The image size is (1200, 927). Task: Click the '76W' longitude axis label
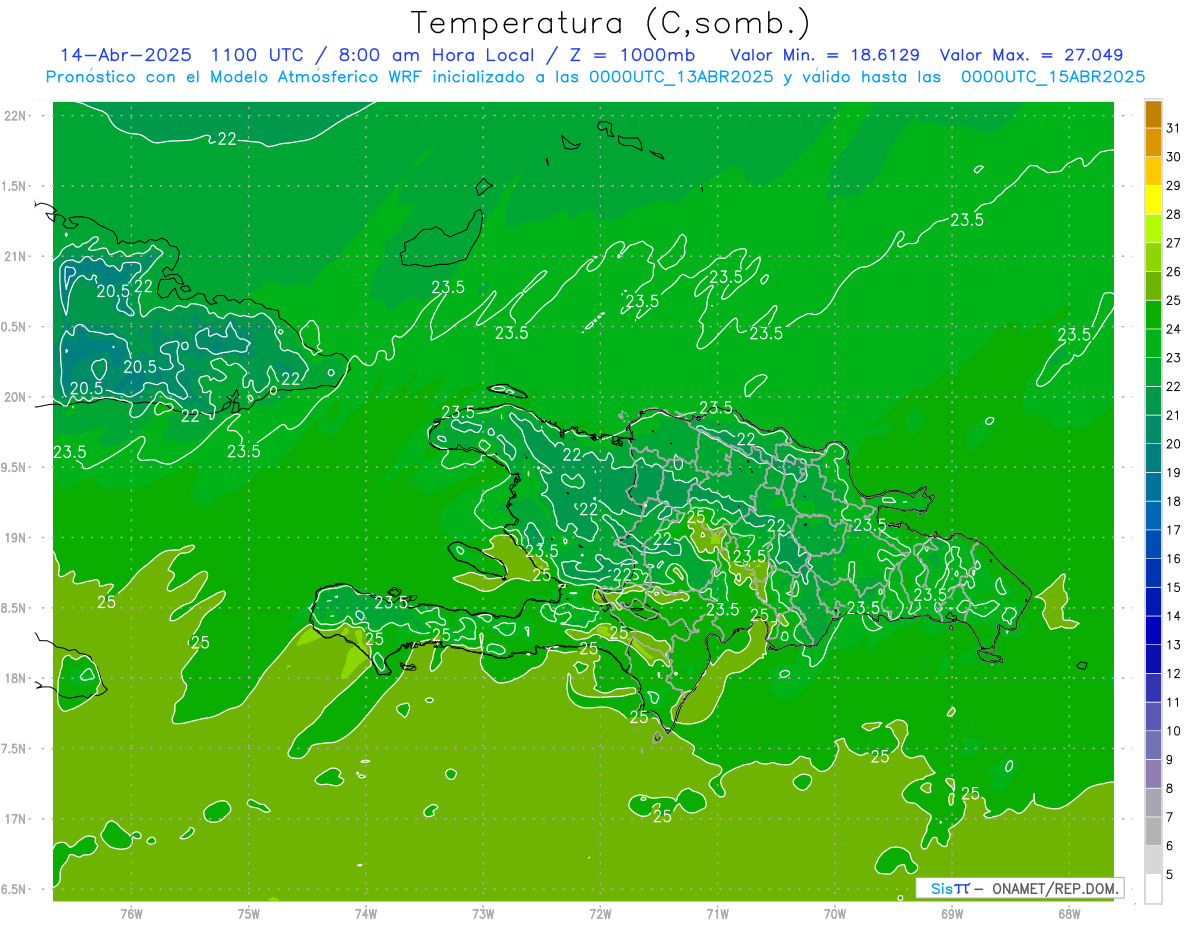131,913
